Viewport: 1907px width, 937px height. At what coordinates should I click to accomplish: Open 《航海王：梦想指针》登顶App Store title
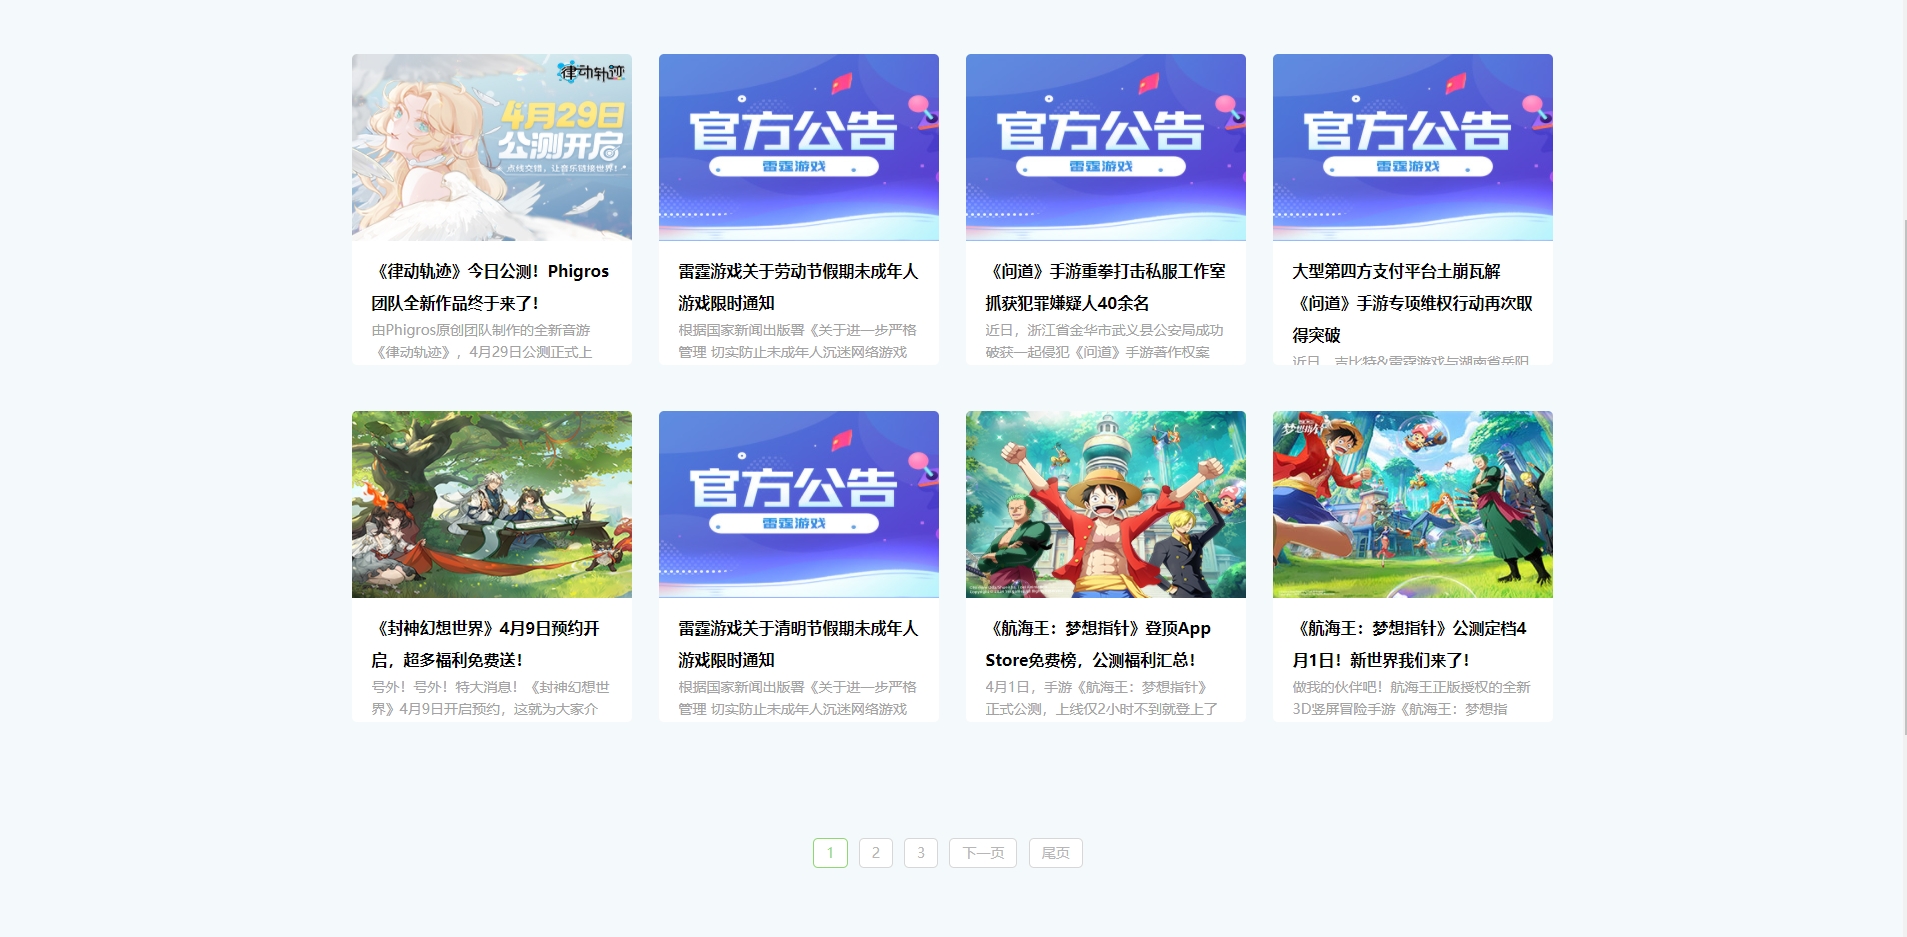point(1098,644)
